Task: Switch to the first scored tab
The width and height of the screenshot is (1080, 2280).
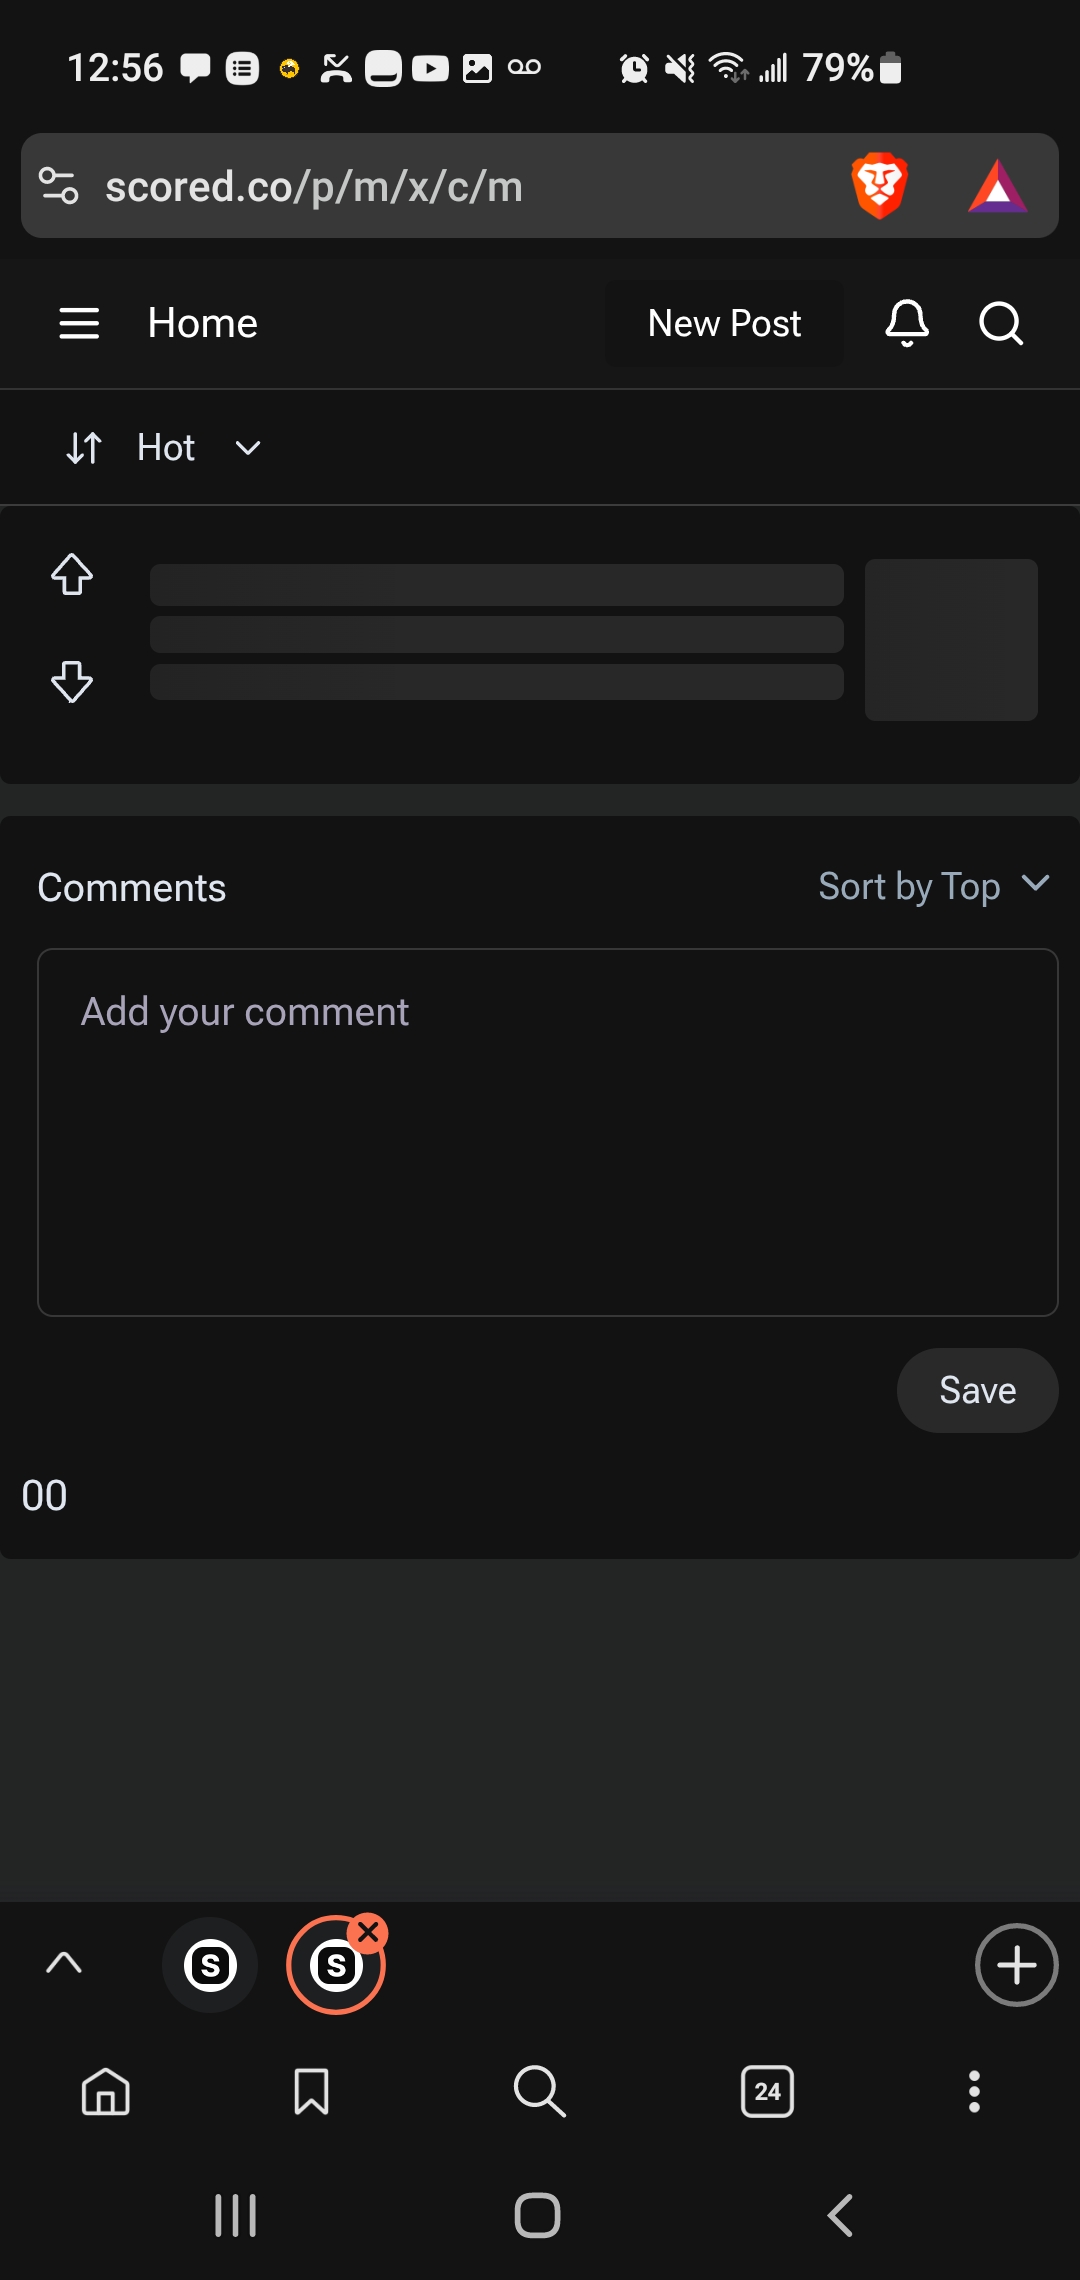Action: point(210,1966)
